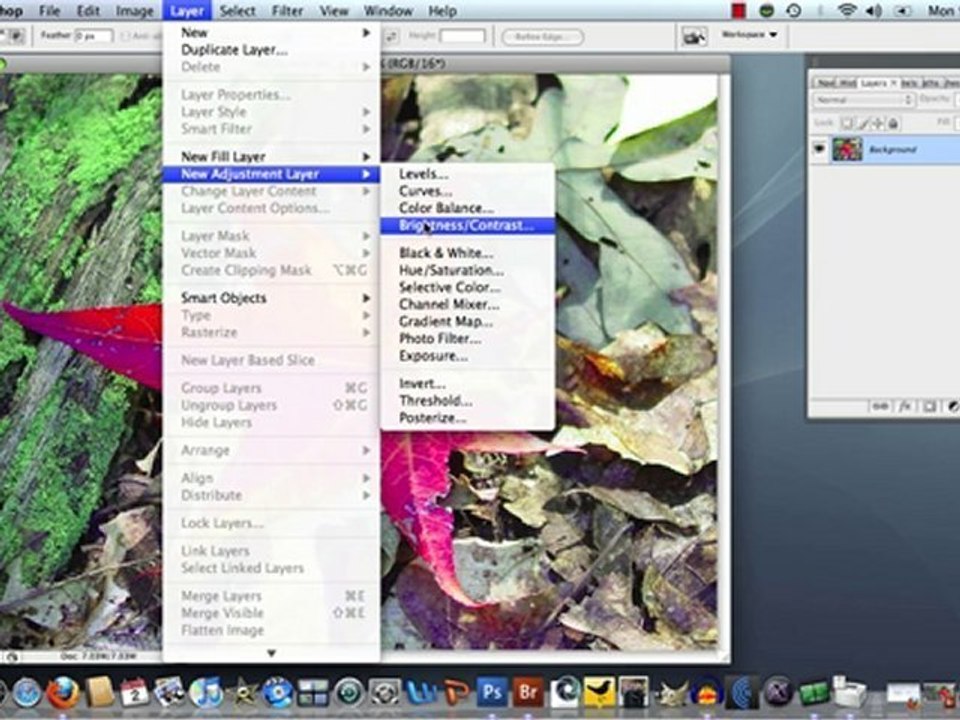Click the lock position move icon

pyautogui.click(x=878, y=123)
